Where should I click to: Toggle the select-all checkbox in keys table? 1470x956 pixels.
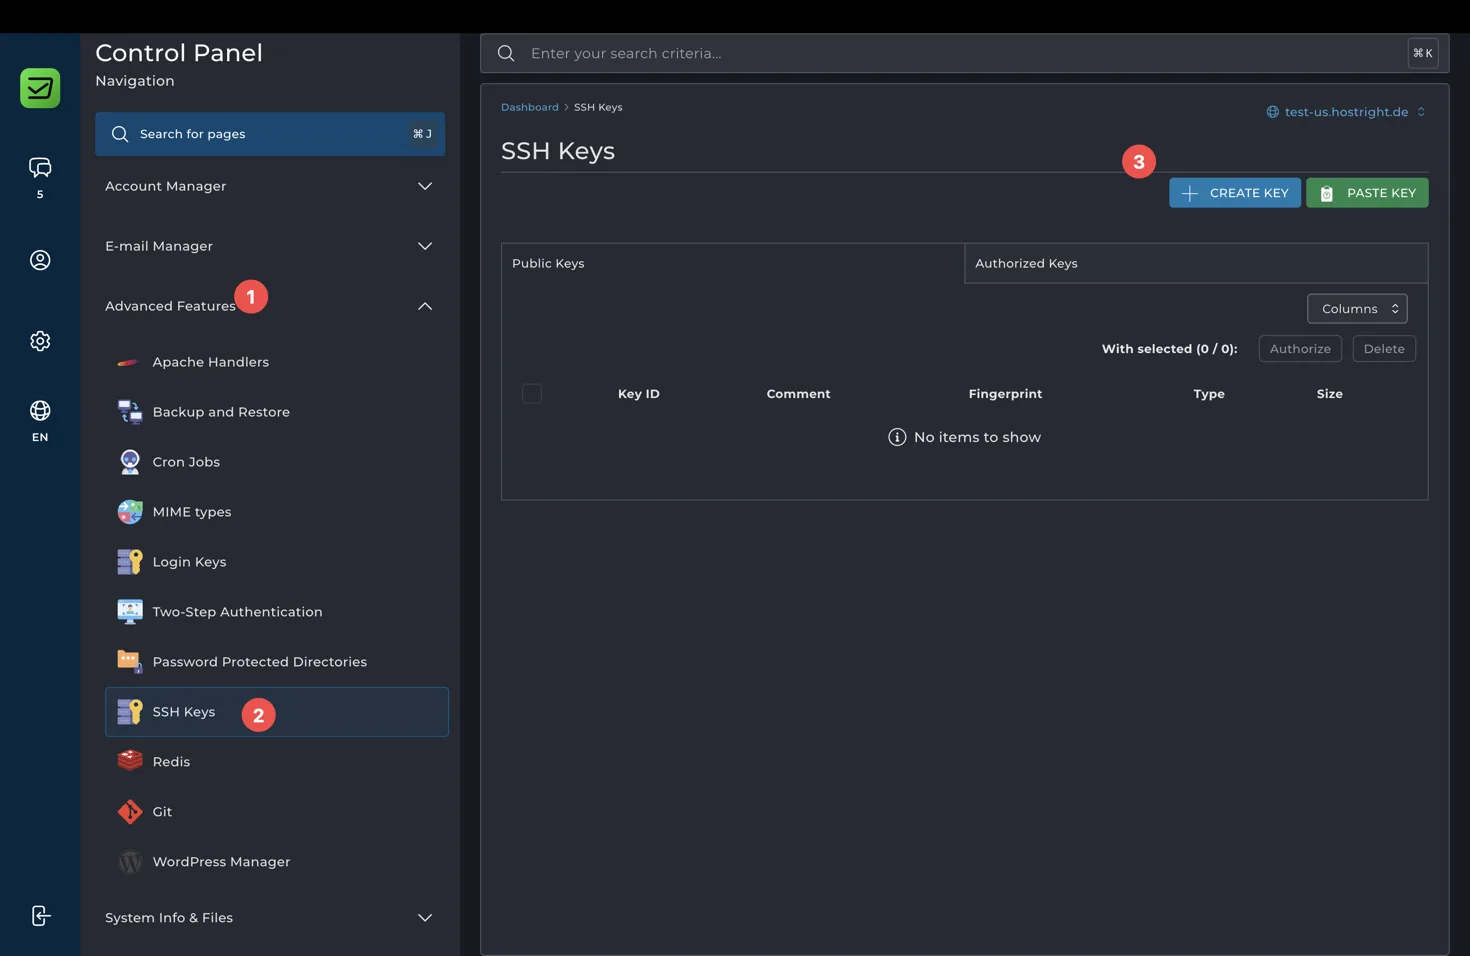tap(532, 394)
